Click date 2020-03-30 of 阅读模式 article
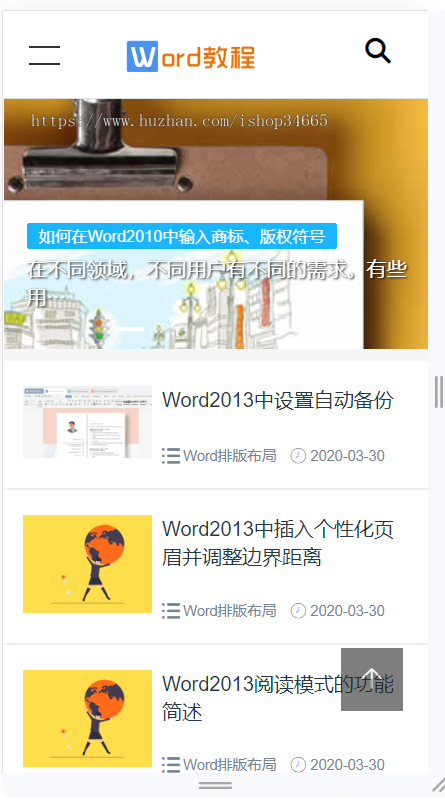445x801 pixels. tap(347, 765)
